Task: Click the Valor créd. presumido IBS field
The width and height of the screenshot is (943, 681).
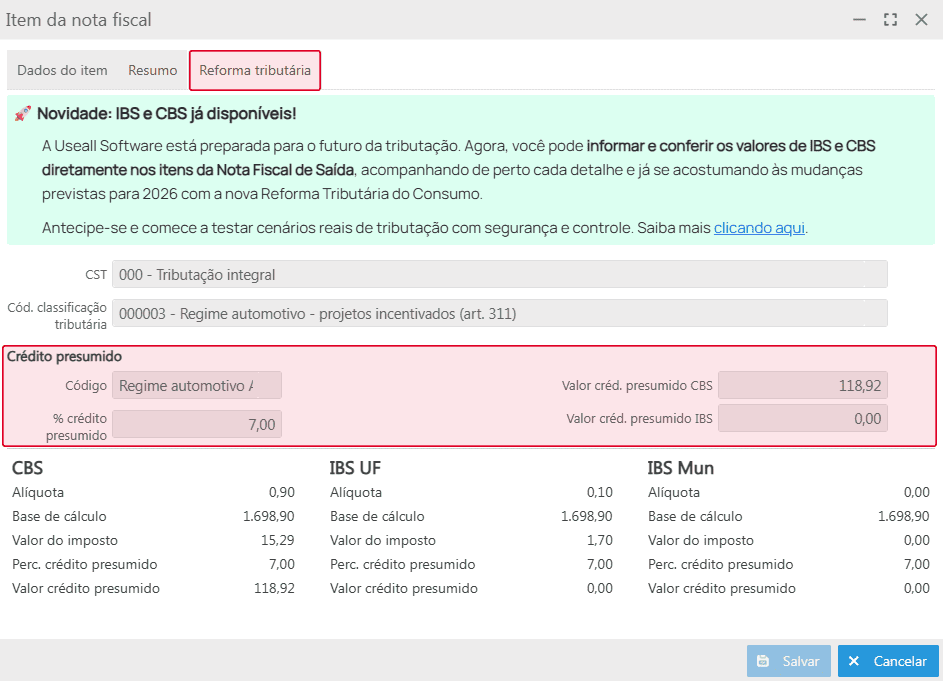Action: (x=802, y=419)
